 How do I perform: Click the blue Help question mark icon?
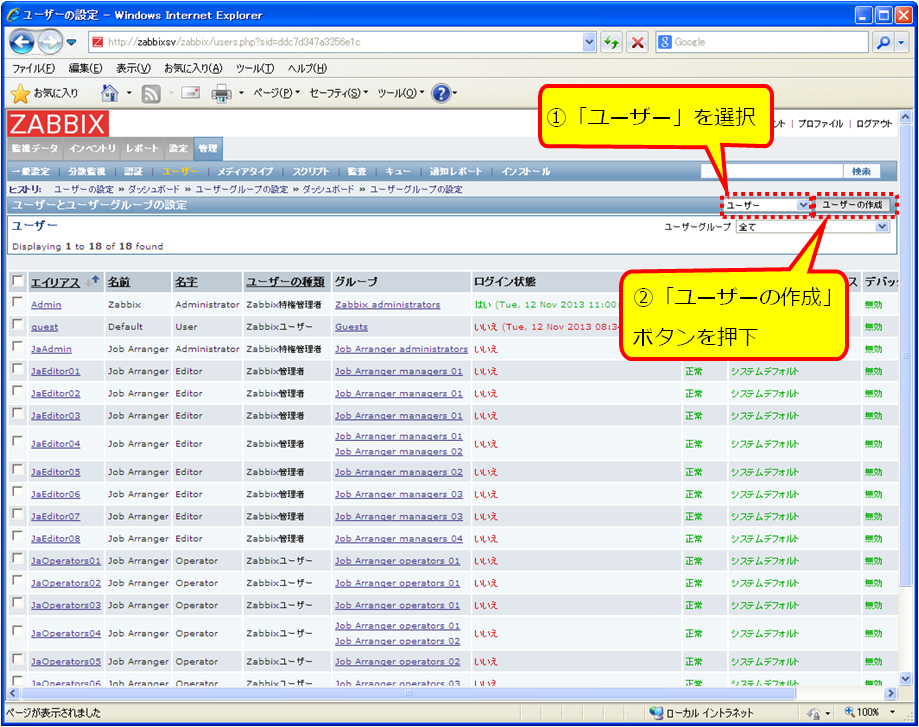click(x=441, y=93)
